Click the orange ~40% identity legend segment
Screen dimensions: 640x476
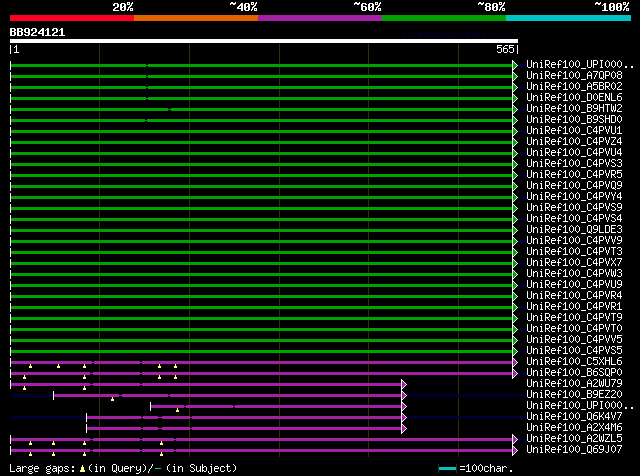(195, 18)
